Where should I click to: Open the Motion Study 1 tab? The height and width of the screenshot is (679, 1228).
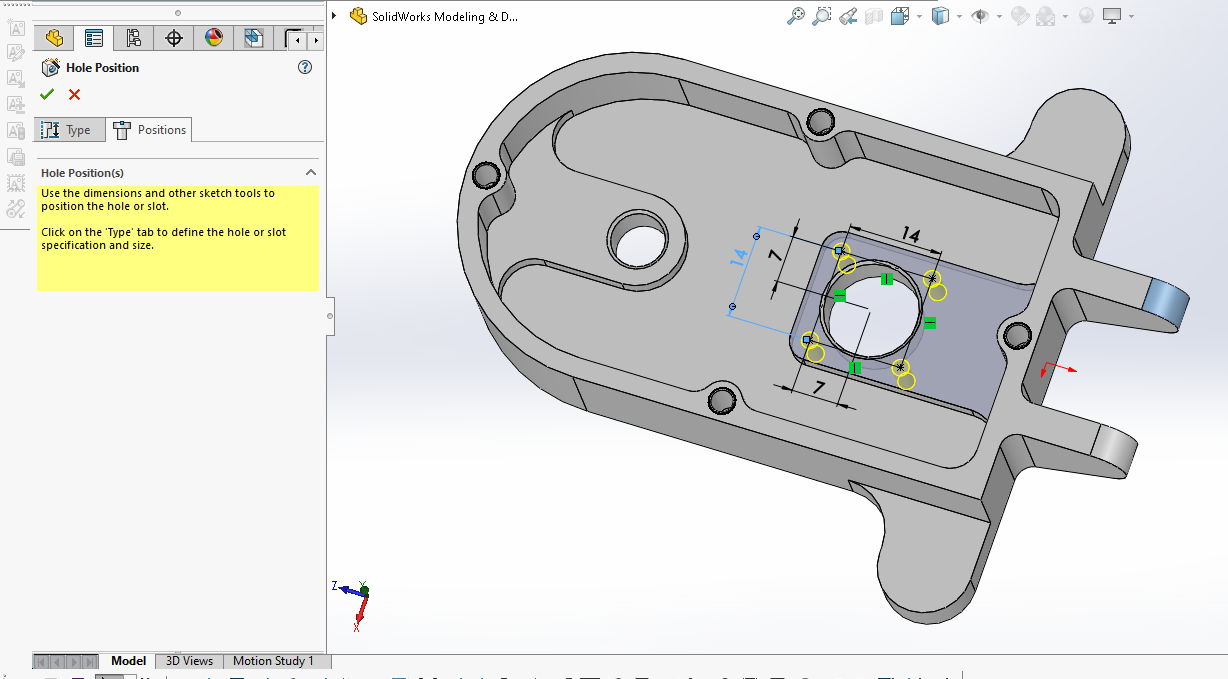[273, 661]
